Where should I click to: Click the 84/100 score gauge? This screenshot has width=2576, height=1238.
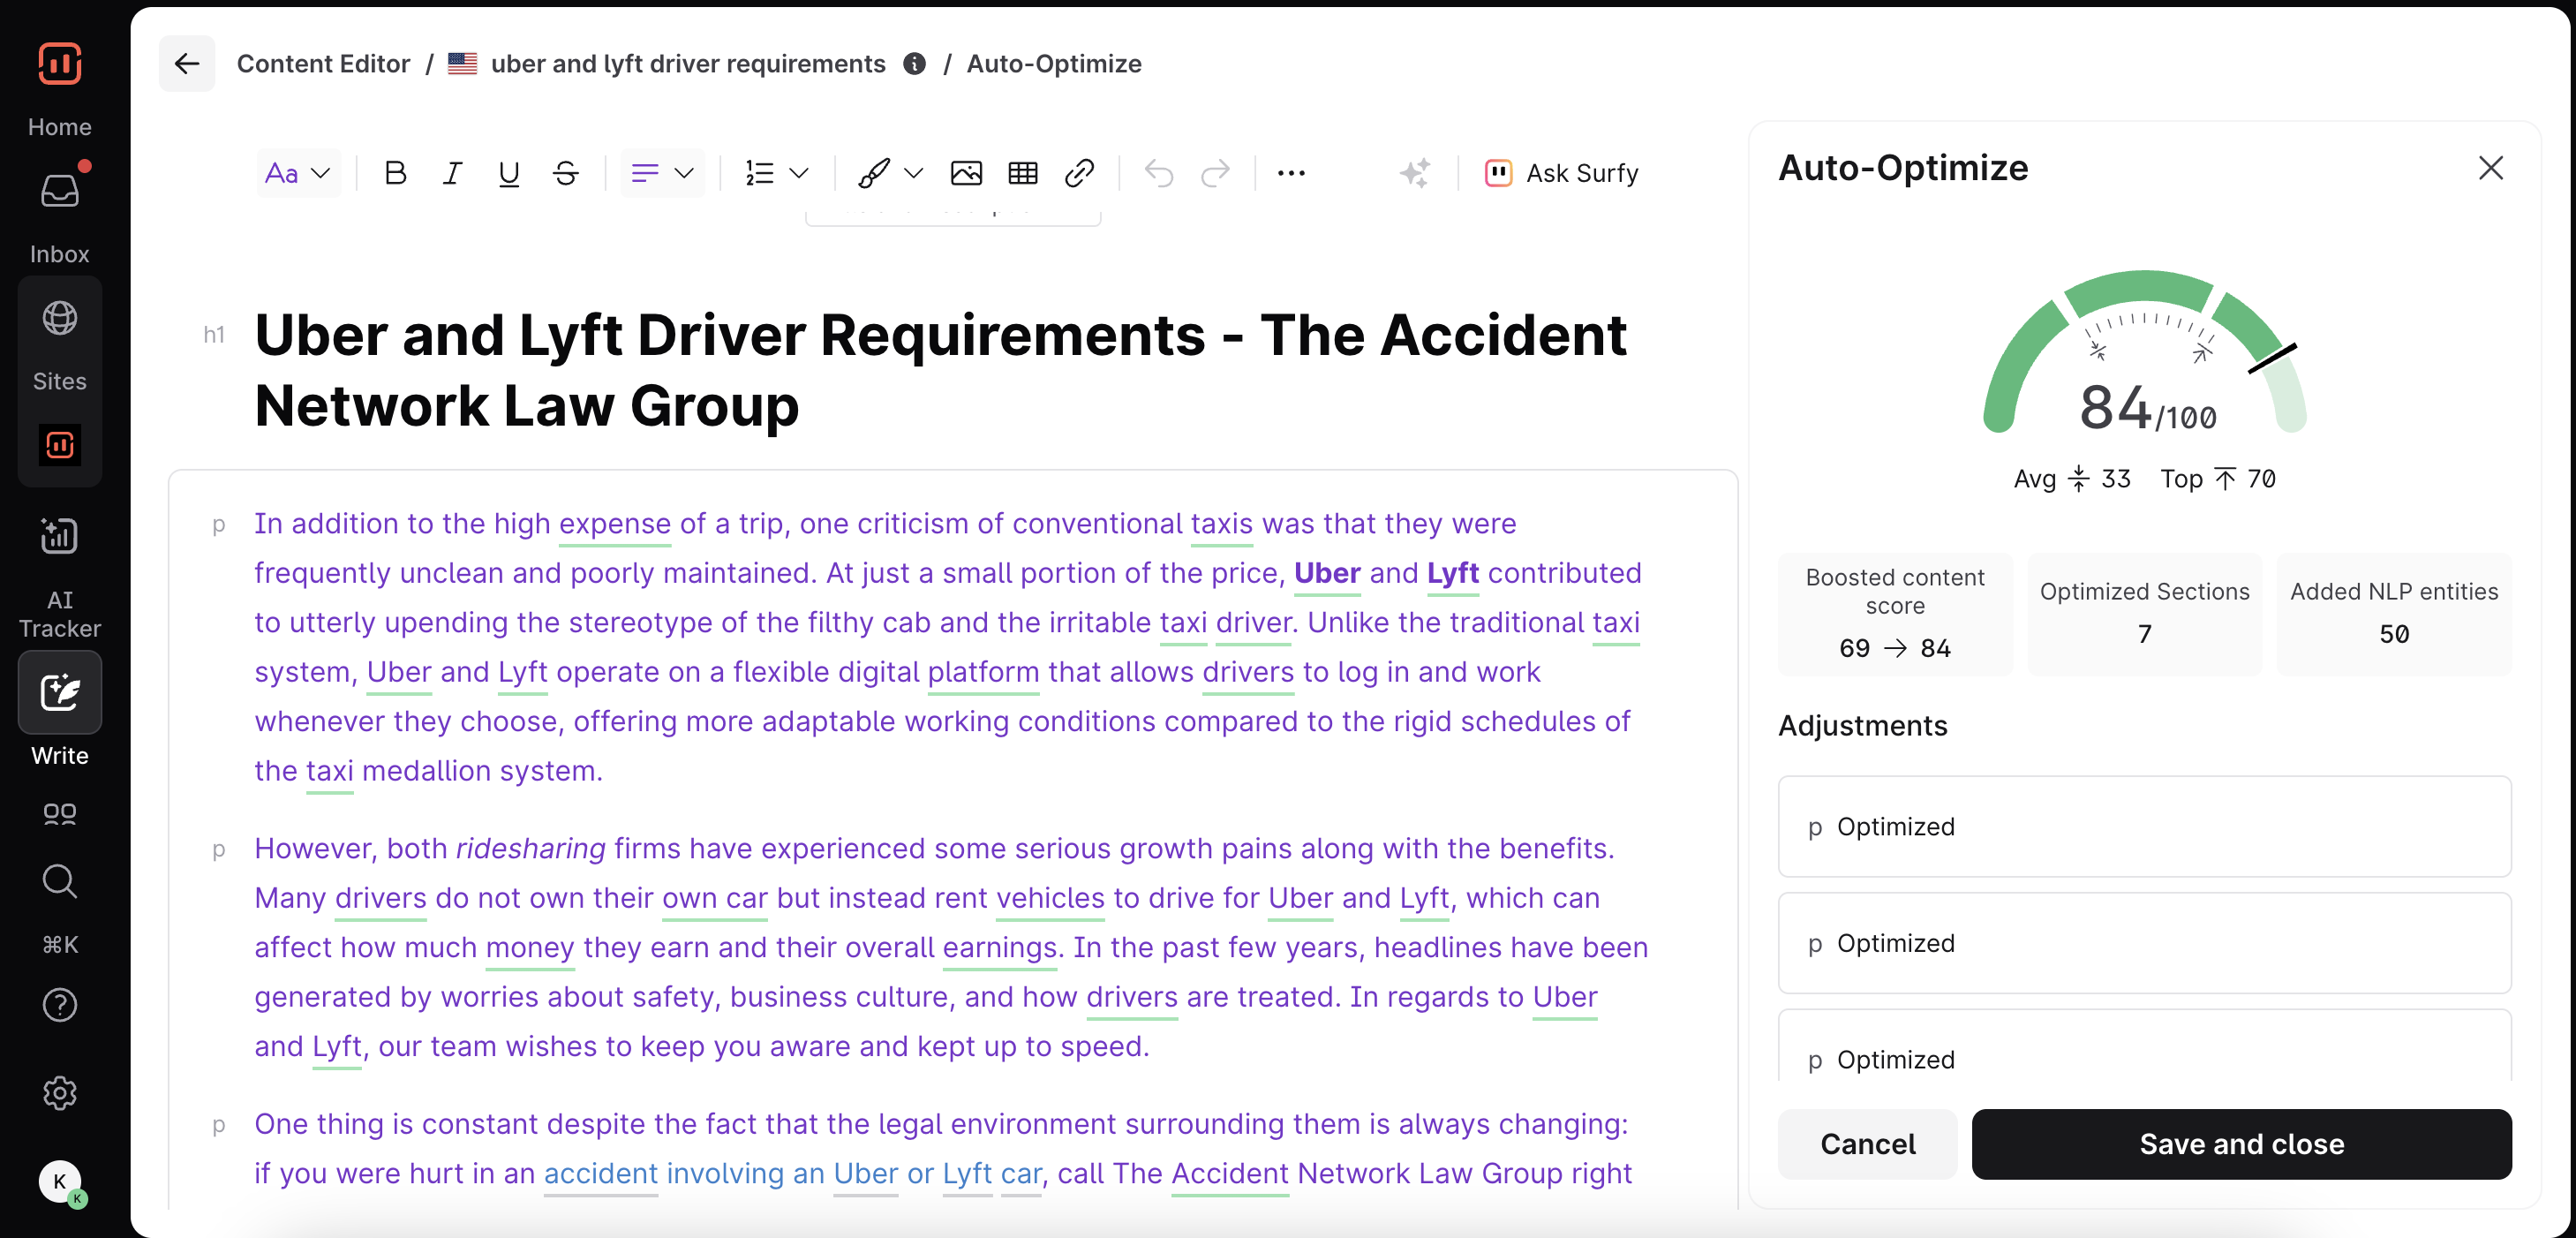2146,352
